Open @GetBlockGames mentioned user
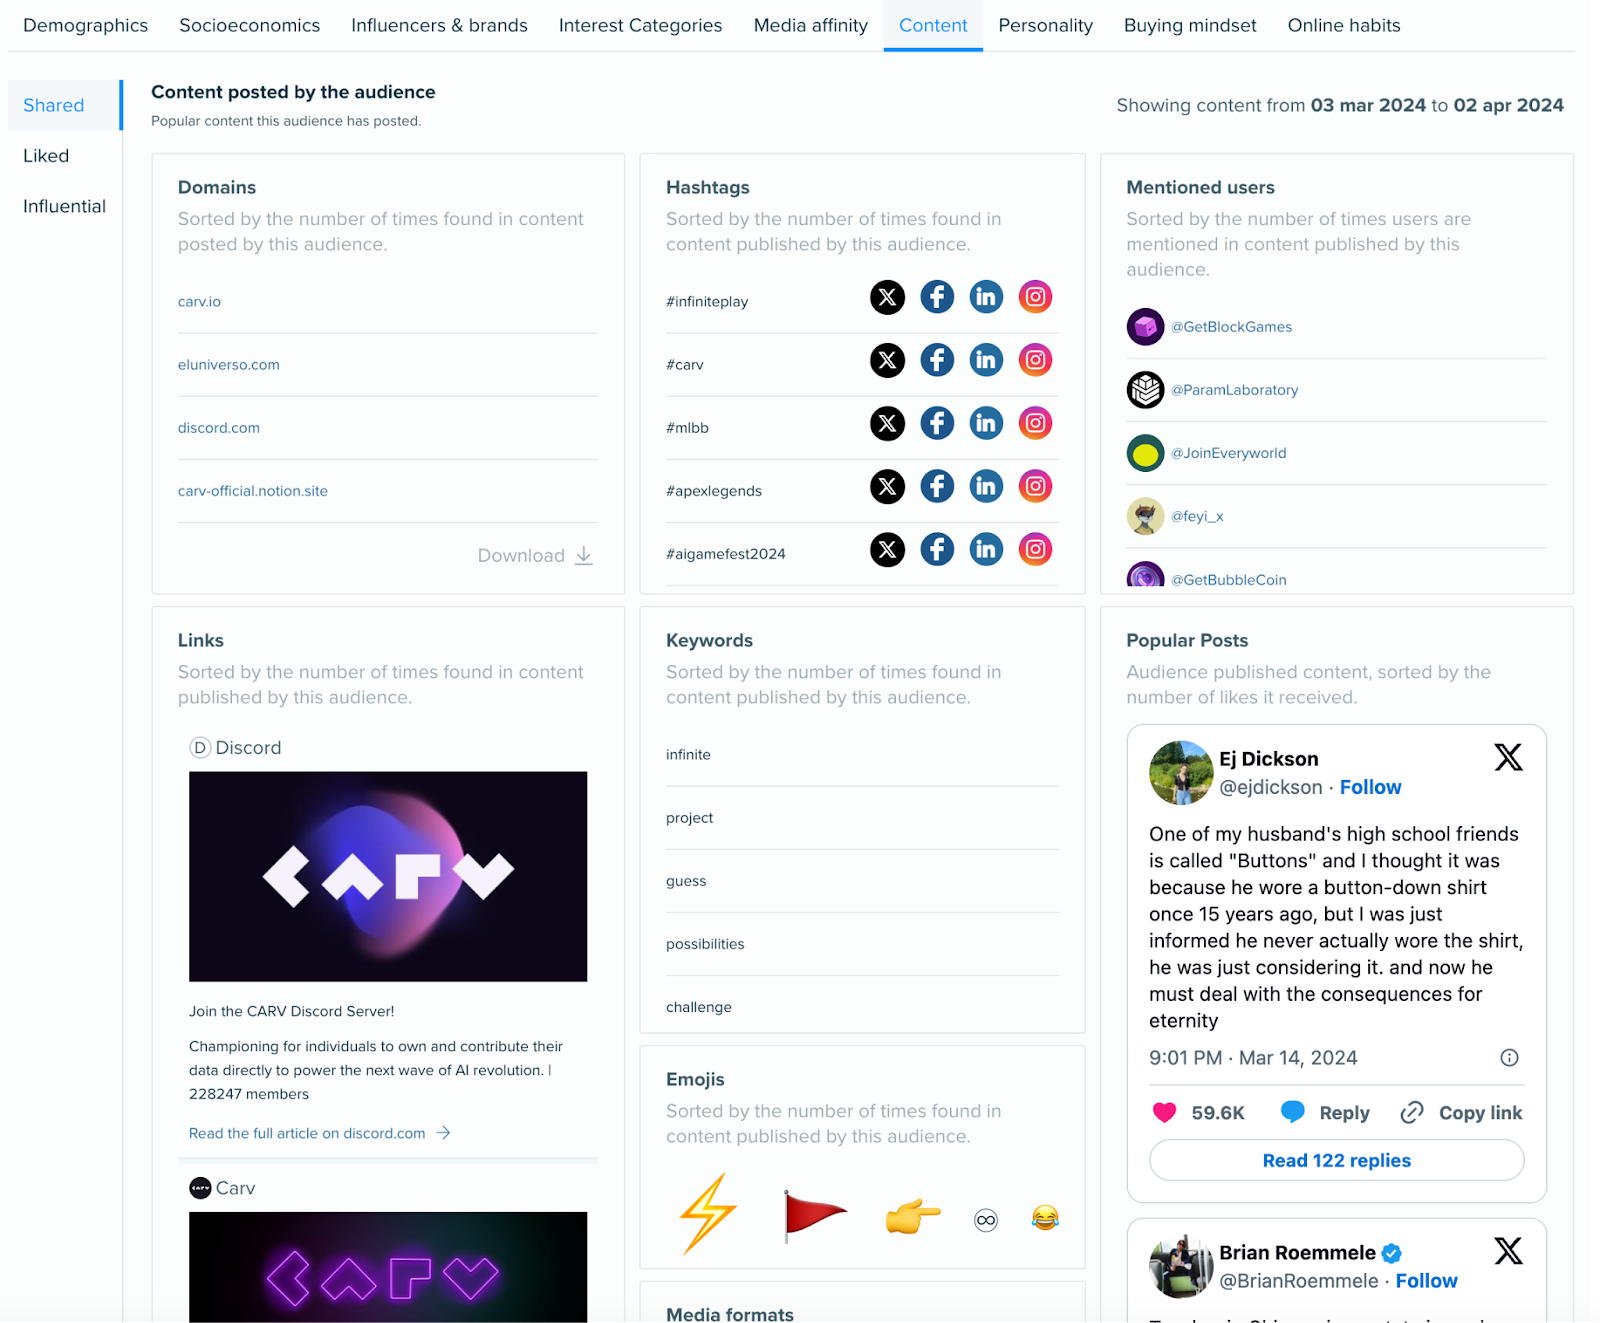 coord(1231,327)
